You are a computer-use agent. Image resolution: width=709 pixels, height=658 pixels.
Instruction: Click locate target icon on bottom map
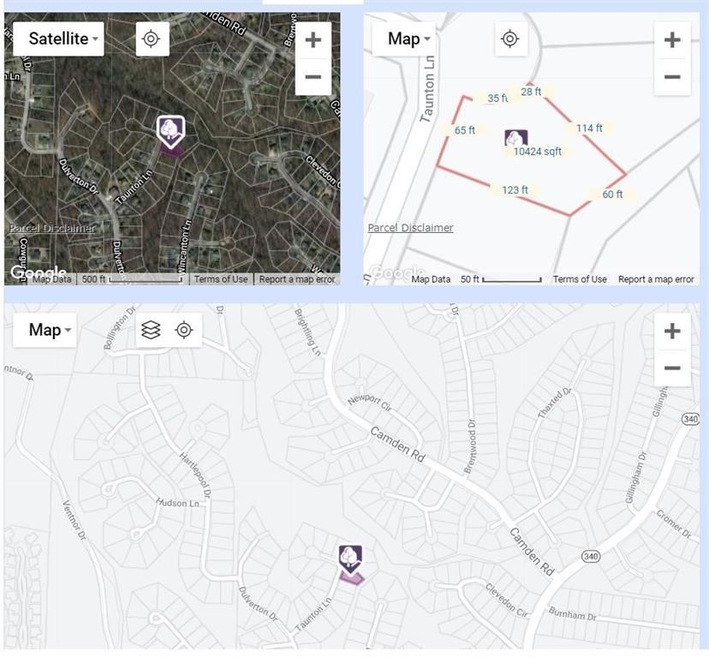point(183,330)
